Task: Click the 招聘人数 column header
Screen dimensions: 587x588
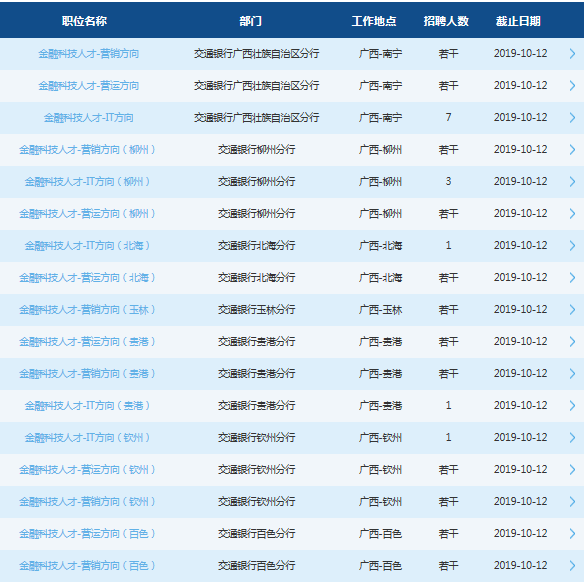Action: click(446, 21)
